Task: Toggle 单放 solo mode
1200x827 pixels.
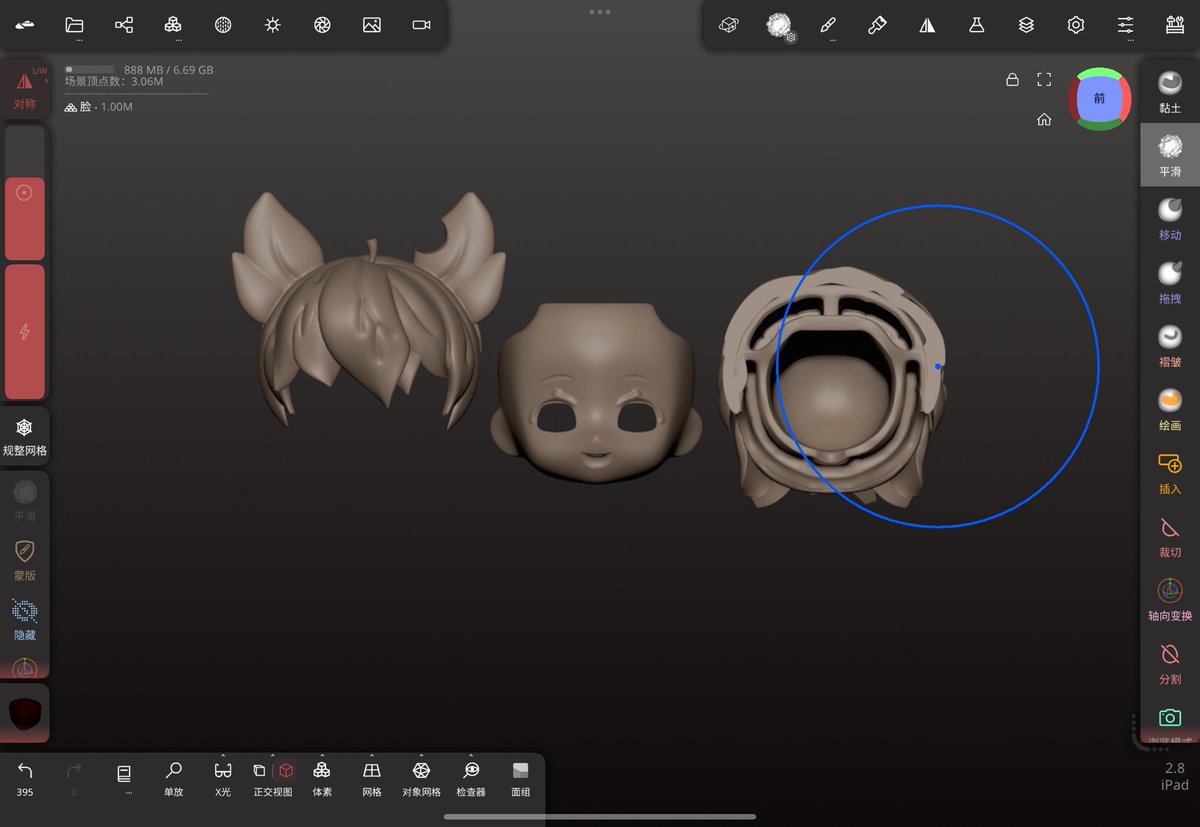Action: (x=174, y=778)
